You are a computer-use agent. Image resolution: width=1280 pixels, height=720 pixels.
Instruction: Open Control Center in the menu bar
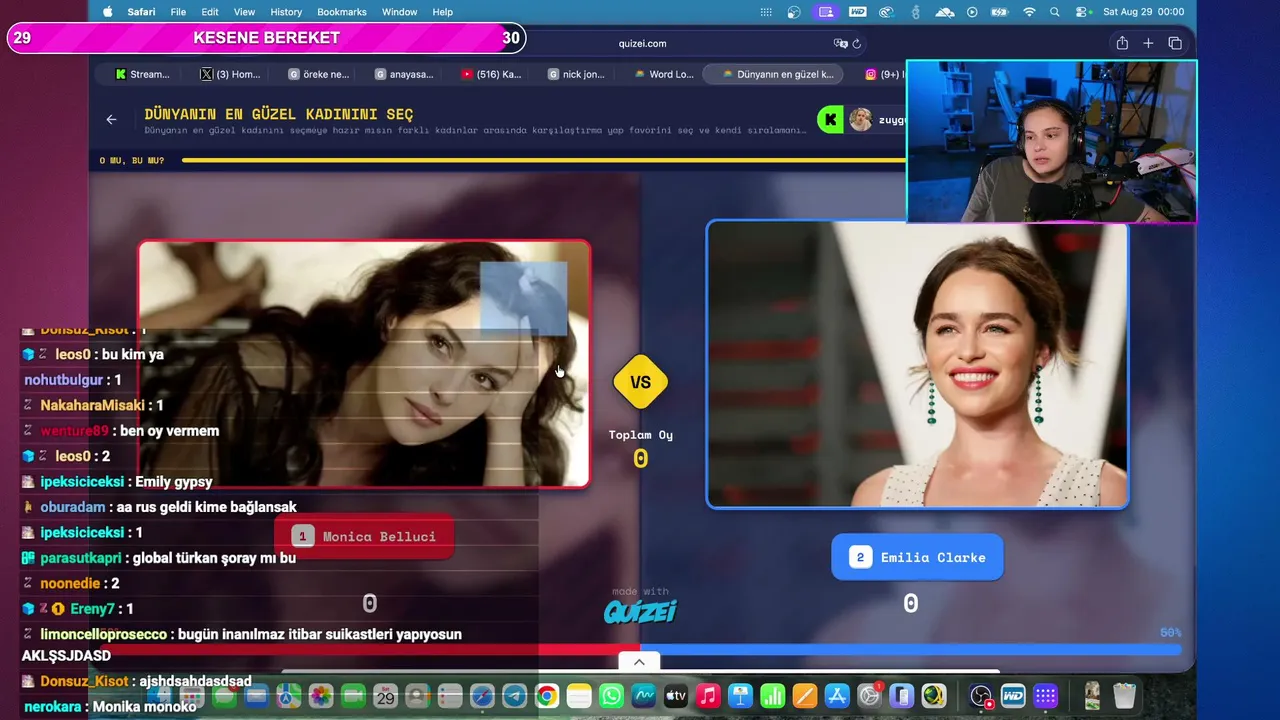(1082, 12)
